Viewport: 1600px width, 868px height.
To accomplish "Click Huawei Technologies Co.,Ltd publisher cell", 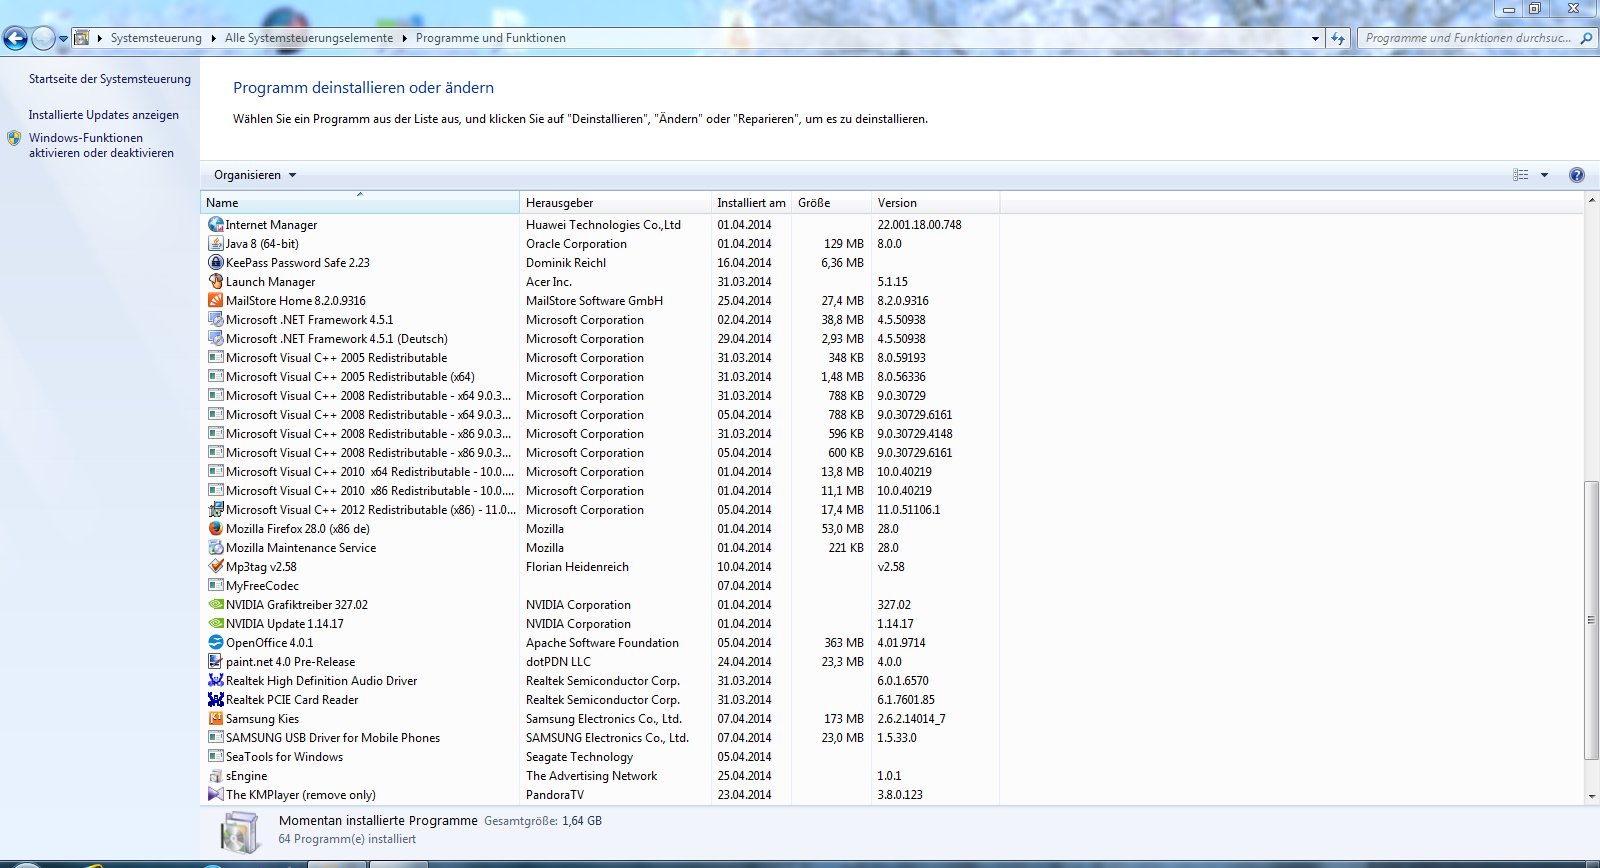I will [603, 225].
